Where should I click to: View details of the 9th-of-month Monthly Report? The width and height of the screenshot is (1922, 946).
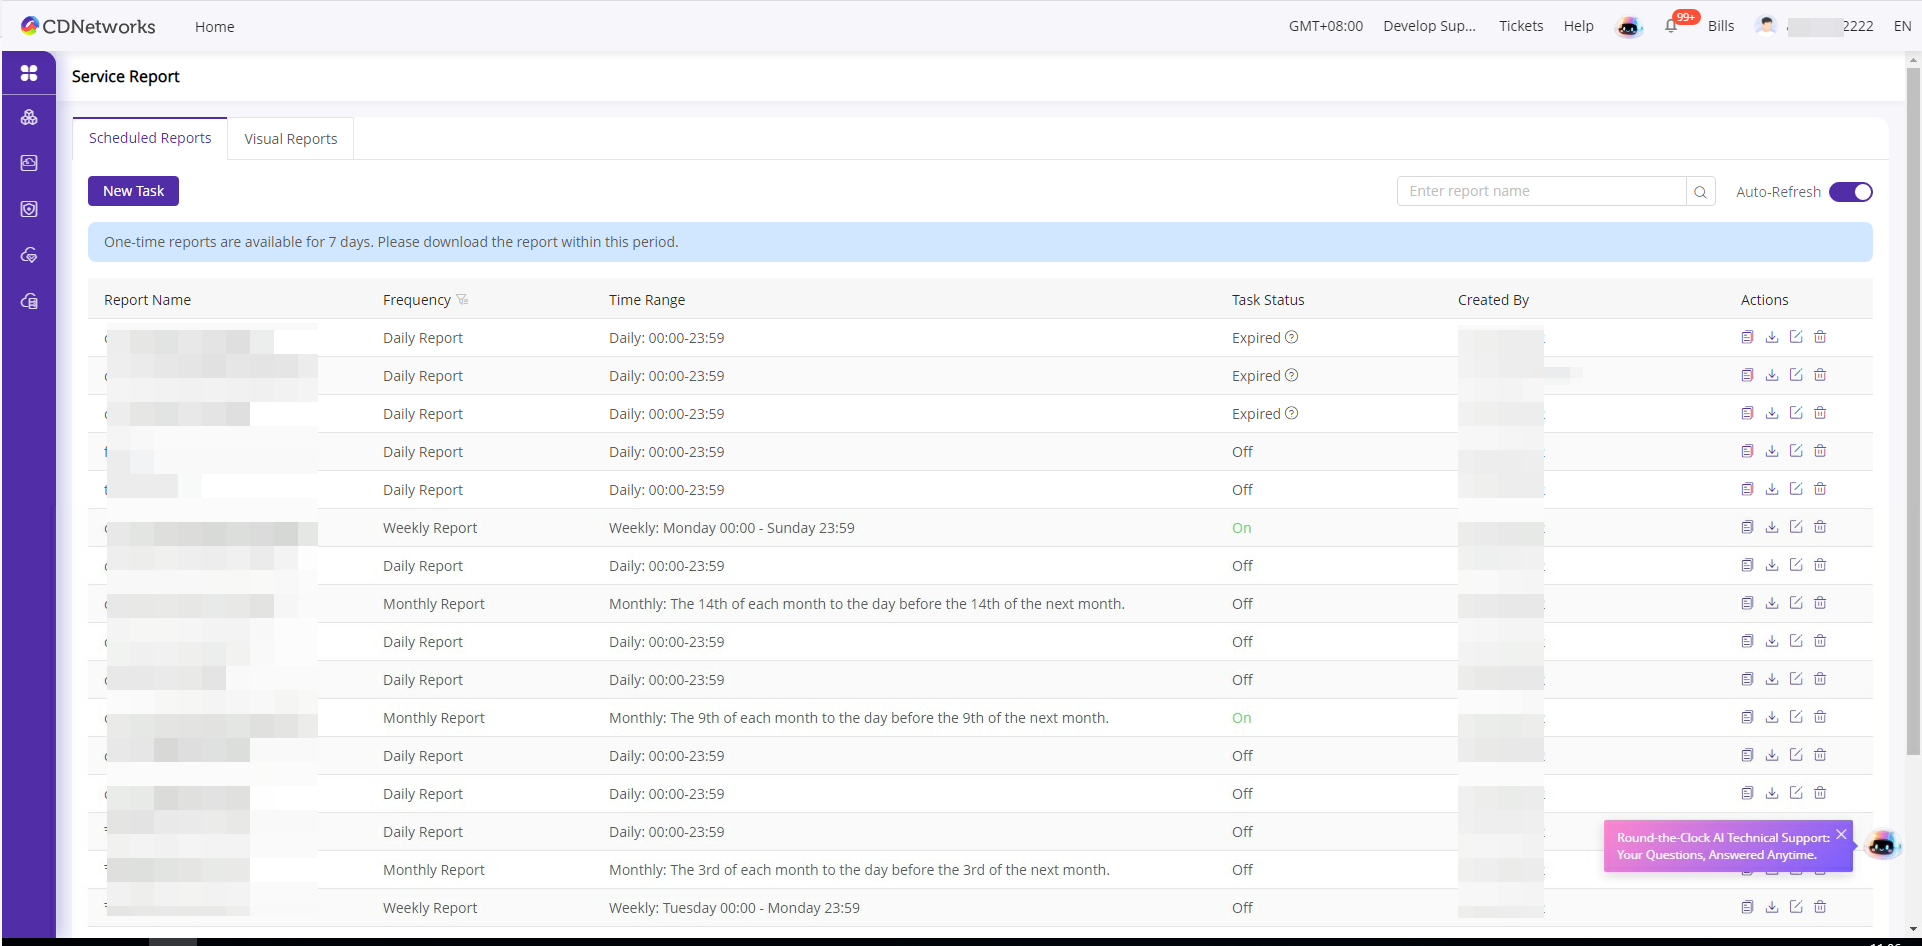[1747, 717]
